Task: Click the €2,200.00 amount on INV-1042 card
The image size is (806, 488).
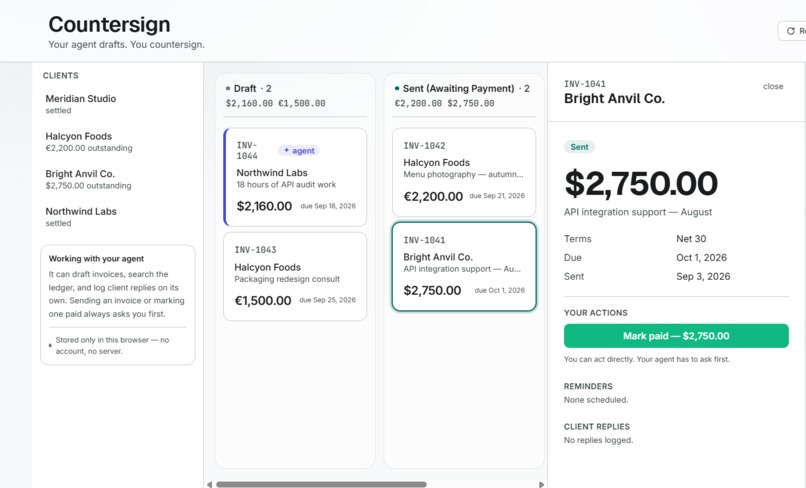Action: 433,196
